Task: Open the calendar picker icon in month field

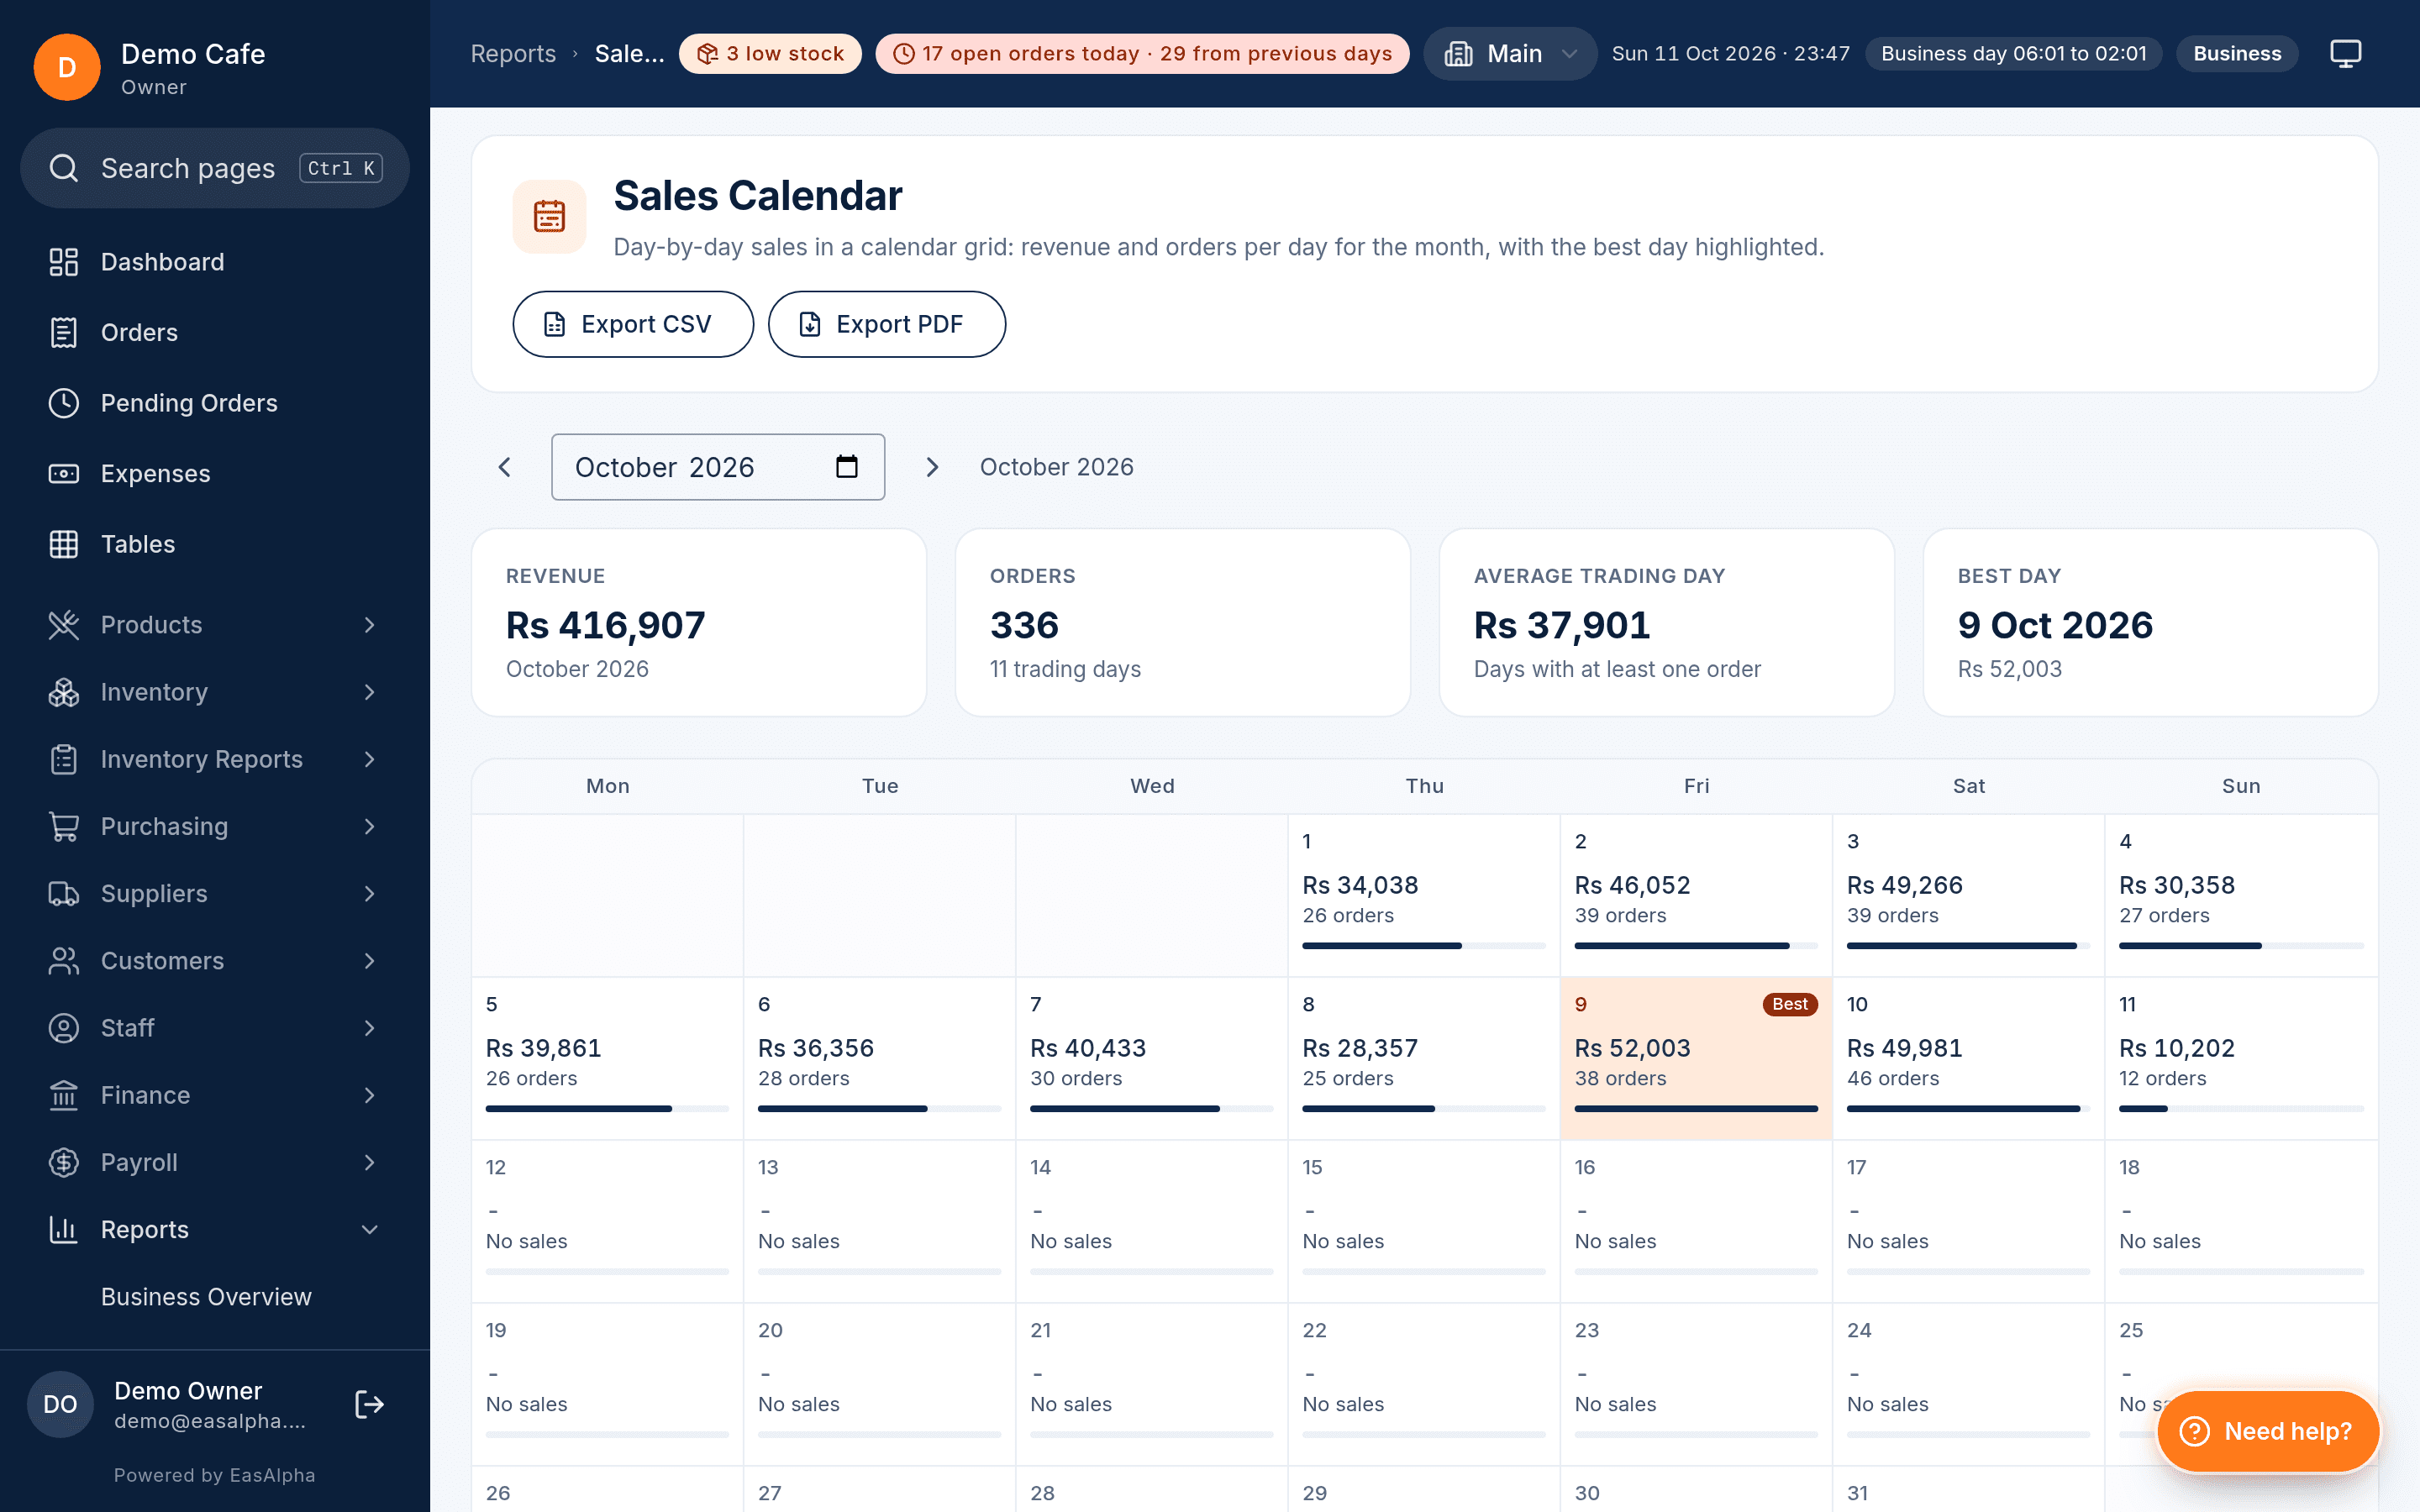Action: pos(847,467)
